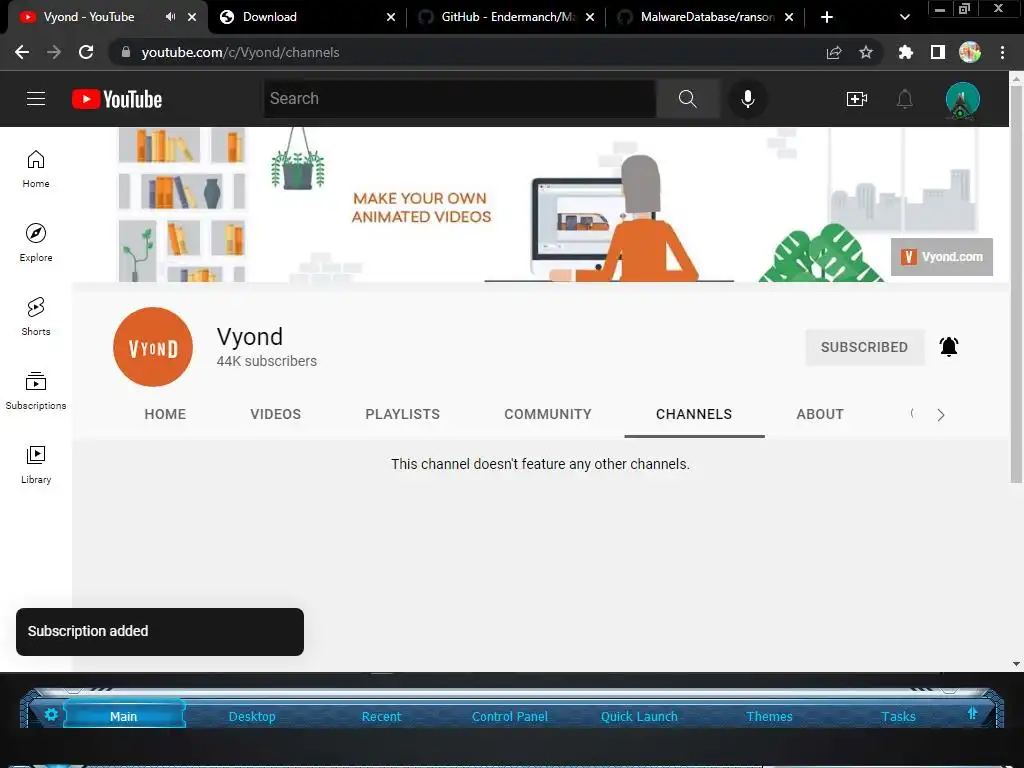Image resolution: width=1024 pixels, height=768 pixels.
Task: Start voice search with the microphone icon
Action: click(x=748, y=99)
